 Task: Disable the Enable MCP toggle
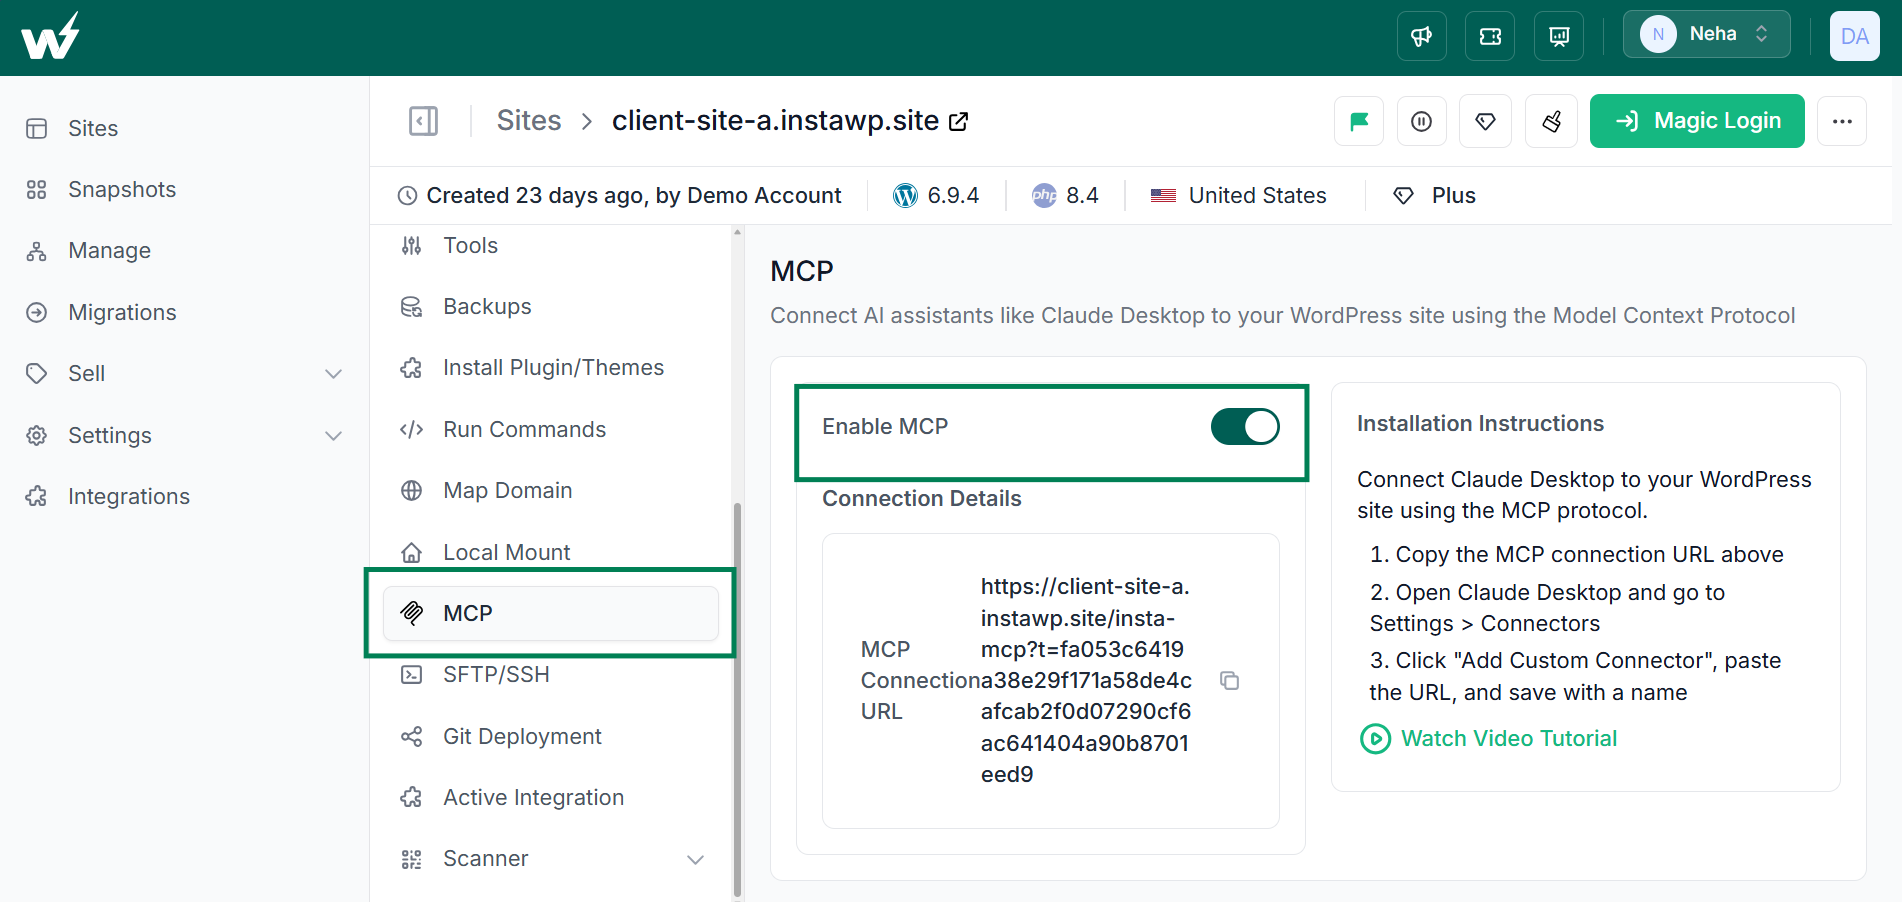(1244, 427)
